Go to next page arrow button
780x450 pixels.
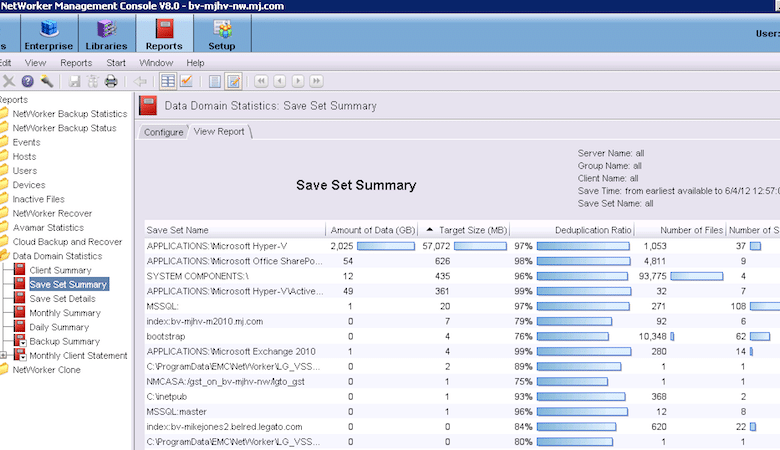coord(298,81)
